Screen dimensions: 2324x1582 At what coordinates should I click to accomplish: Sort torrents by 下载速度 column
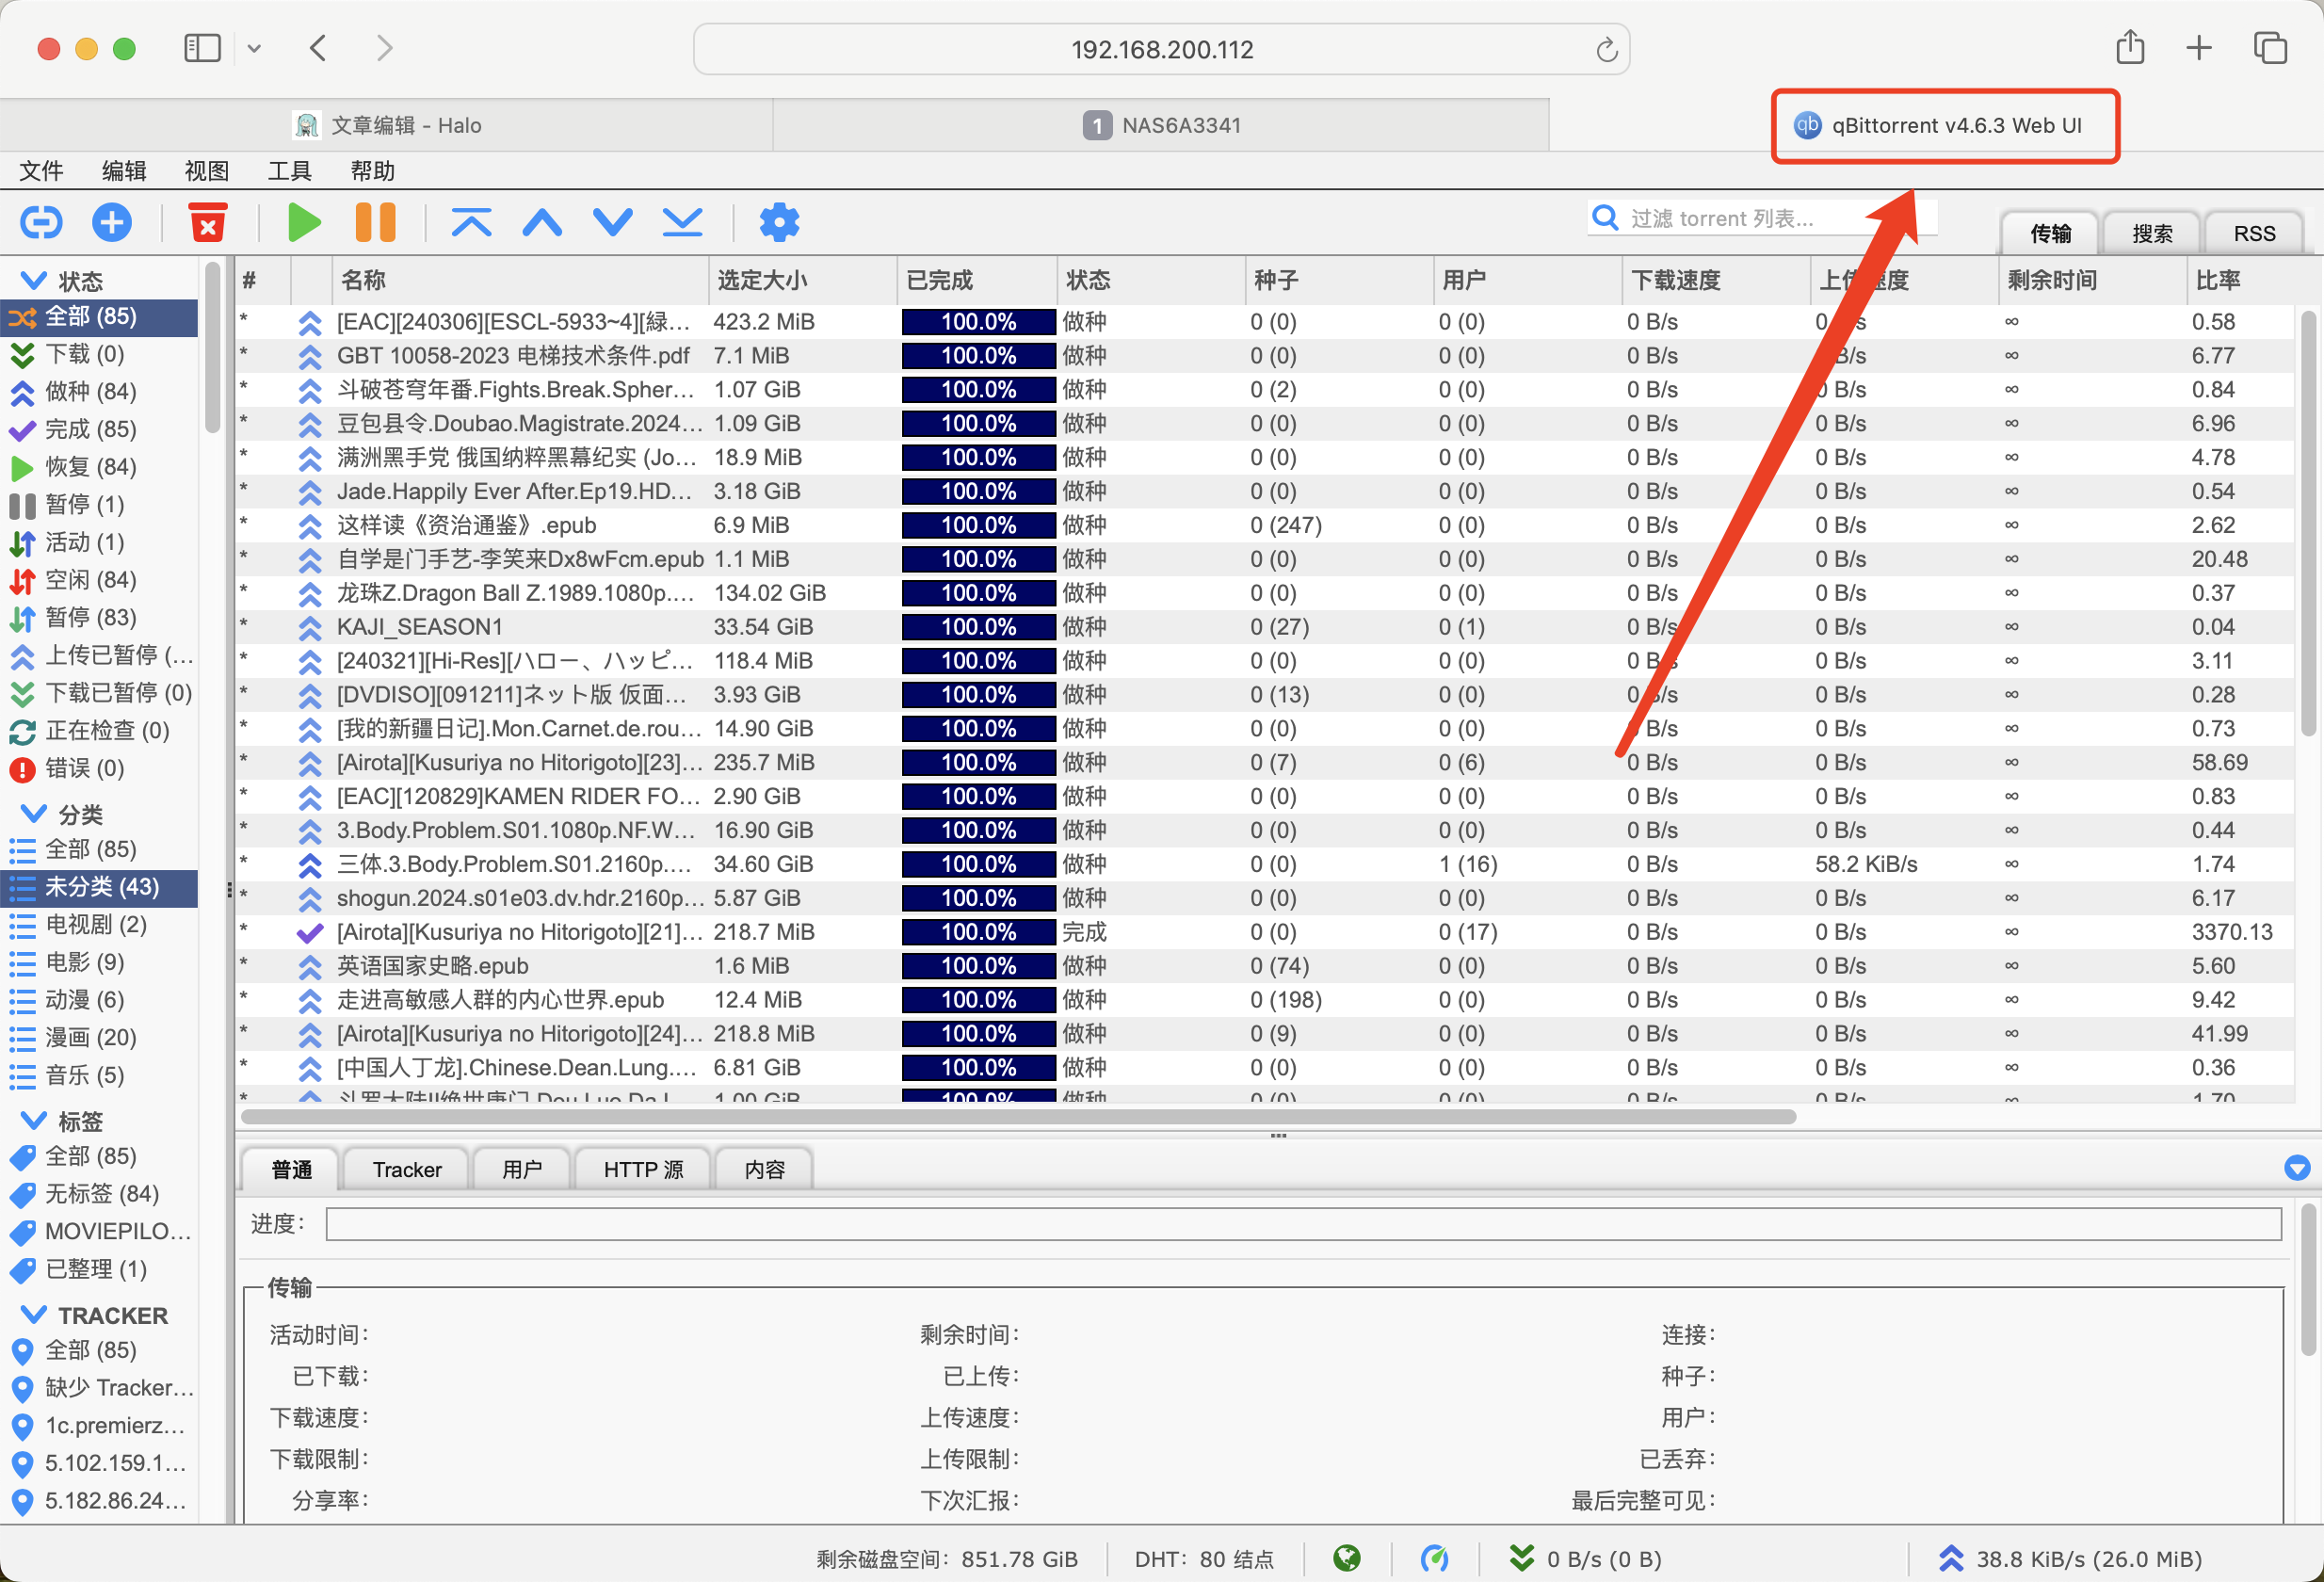tap(1714, 280)
